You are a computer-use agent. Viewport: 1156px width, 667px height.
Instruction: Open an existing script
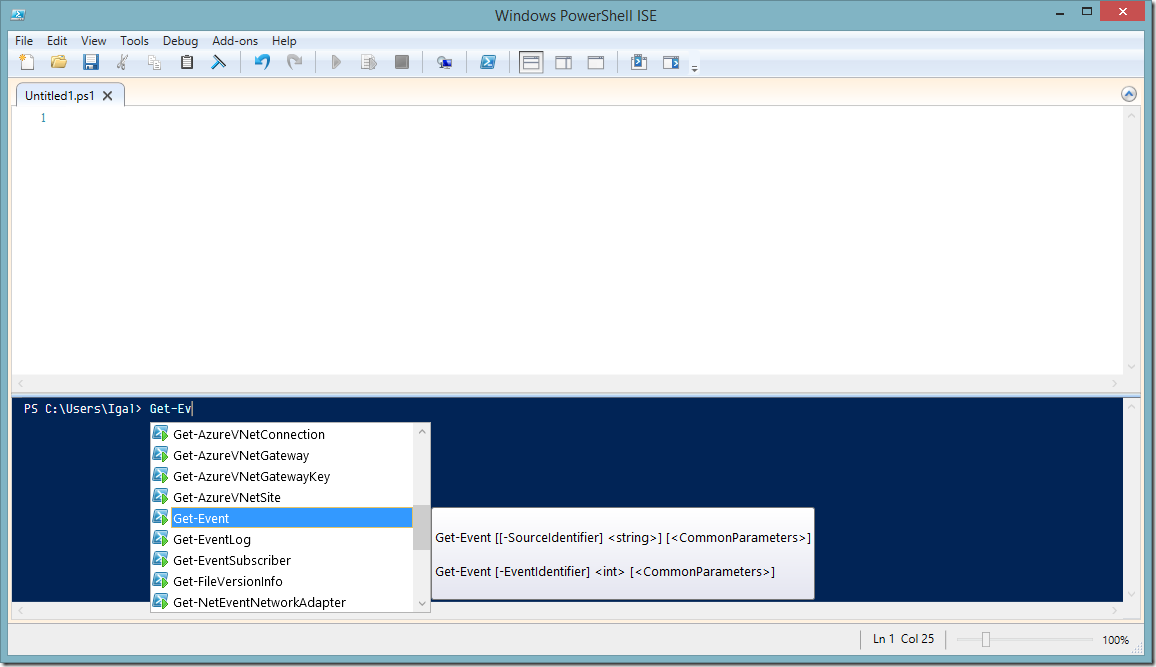click(x=59, y=61)
